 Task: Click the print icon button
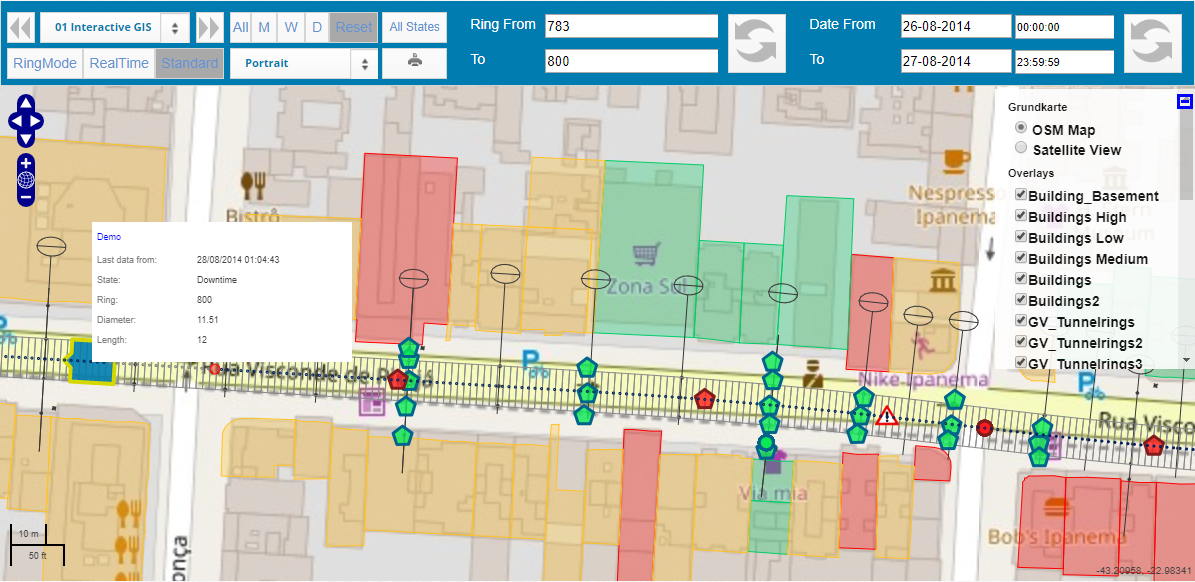[414, 63]
